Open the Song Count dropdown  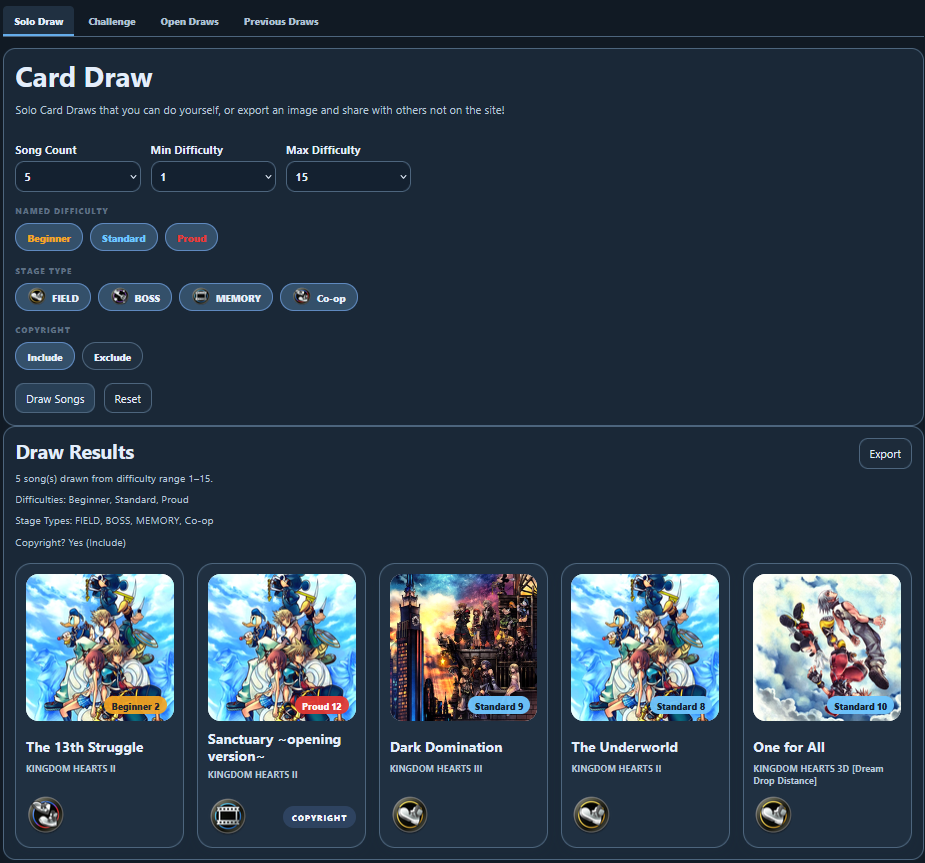tap(78, 176)
